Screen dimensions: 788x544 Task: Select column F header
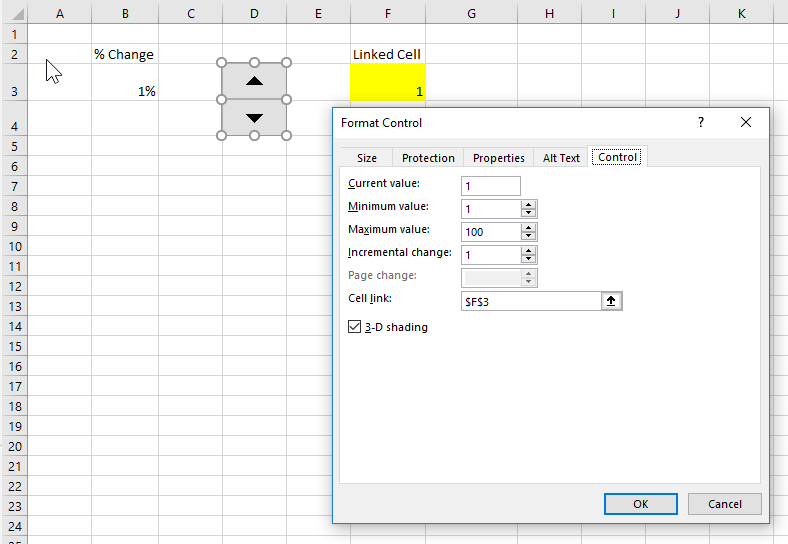pyautogui.click(x=388, y=14)
